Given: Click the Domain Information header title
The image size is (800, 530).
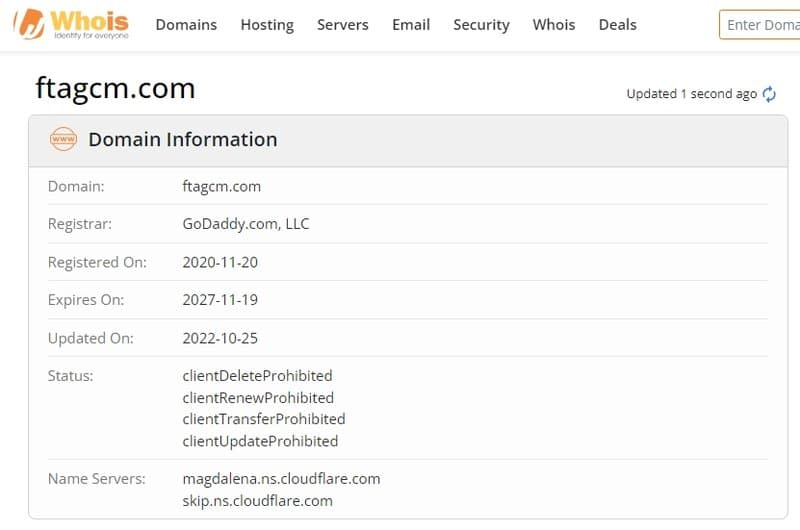Looking at the screenshot, I should 183,140.
